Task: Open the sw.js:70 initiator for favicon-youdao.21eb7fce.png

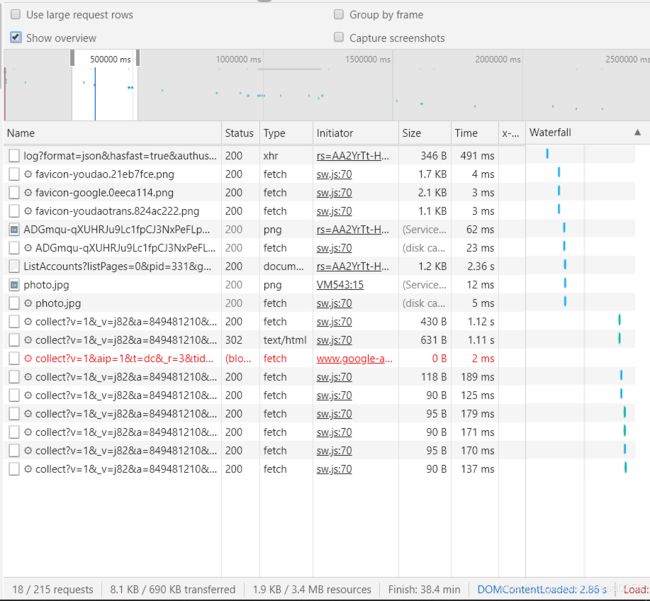Action: (334, 174)
